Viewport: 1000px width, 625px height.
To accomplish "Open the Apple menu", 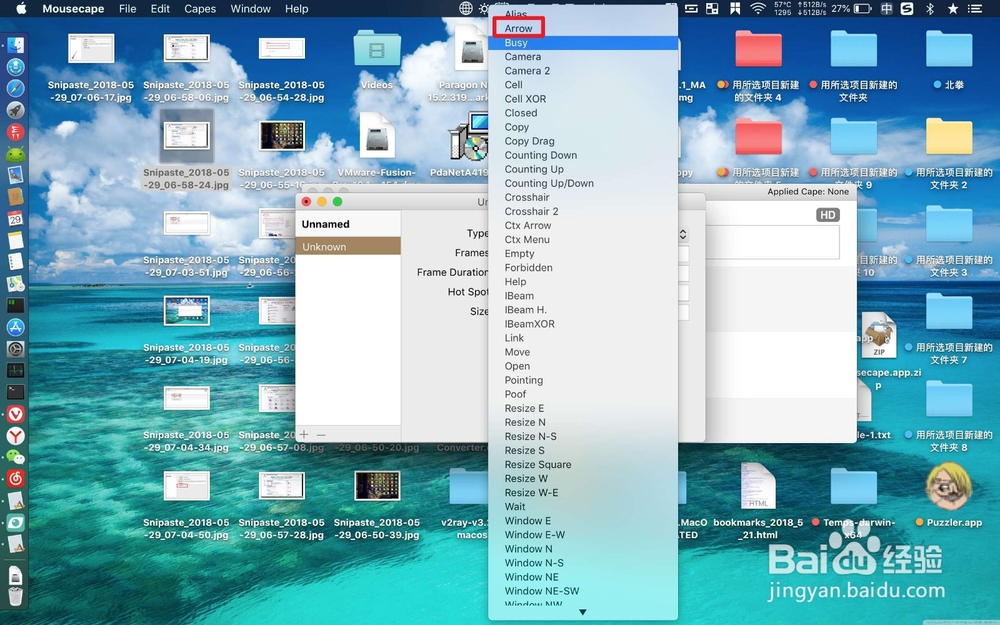I will click(21, 8).
